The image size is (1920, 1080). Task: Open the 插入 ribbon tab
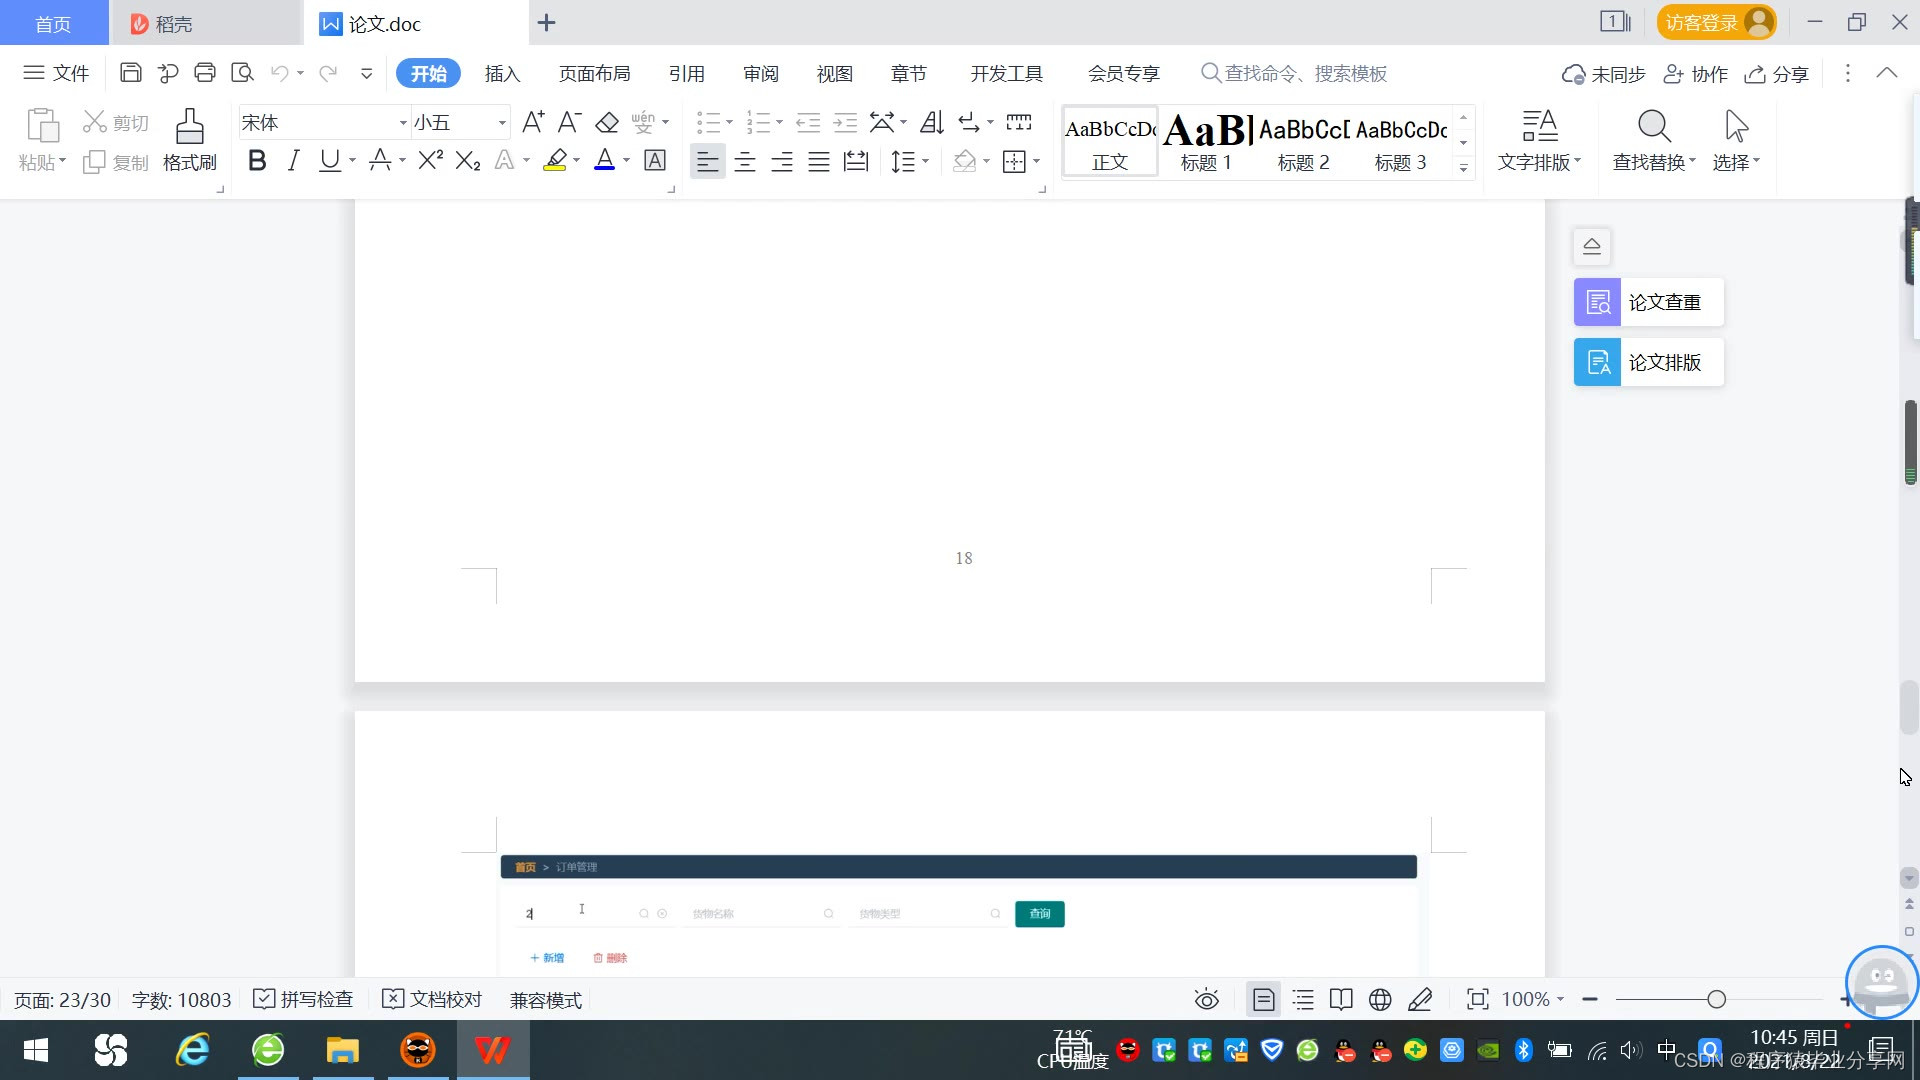click(x=502, y=73)
